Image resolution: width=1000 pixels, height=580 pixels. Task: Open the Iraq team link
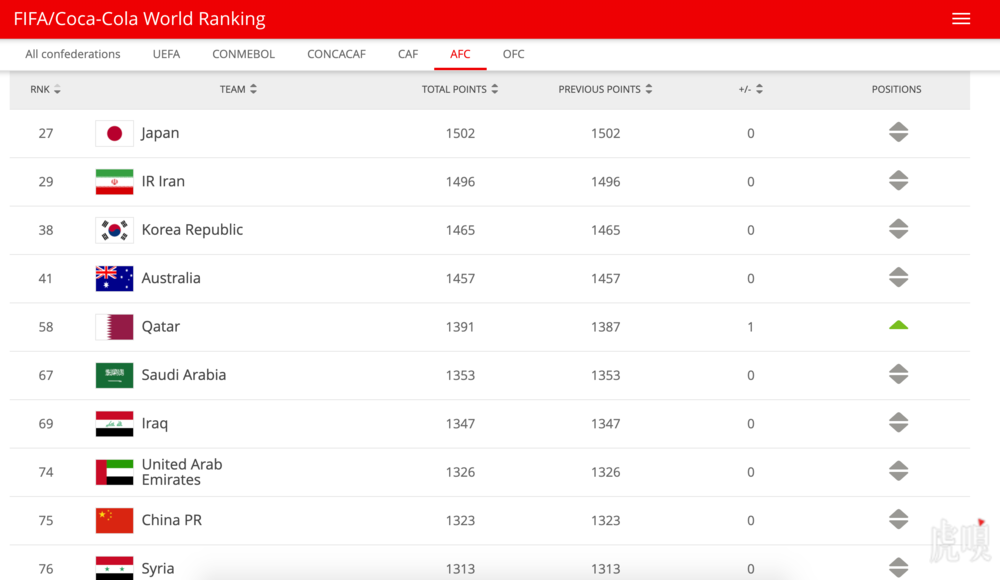tap(155, 424)
